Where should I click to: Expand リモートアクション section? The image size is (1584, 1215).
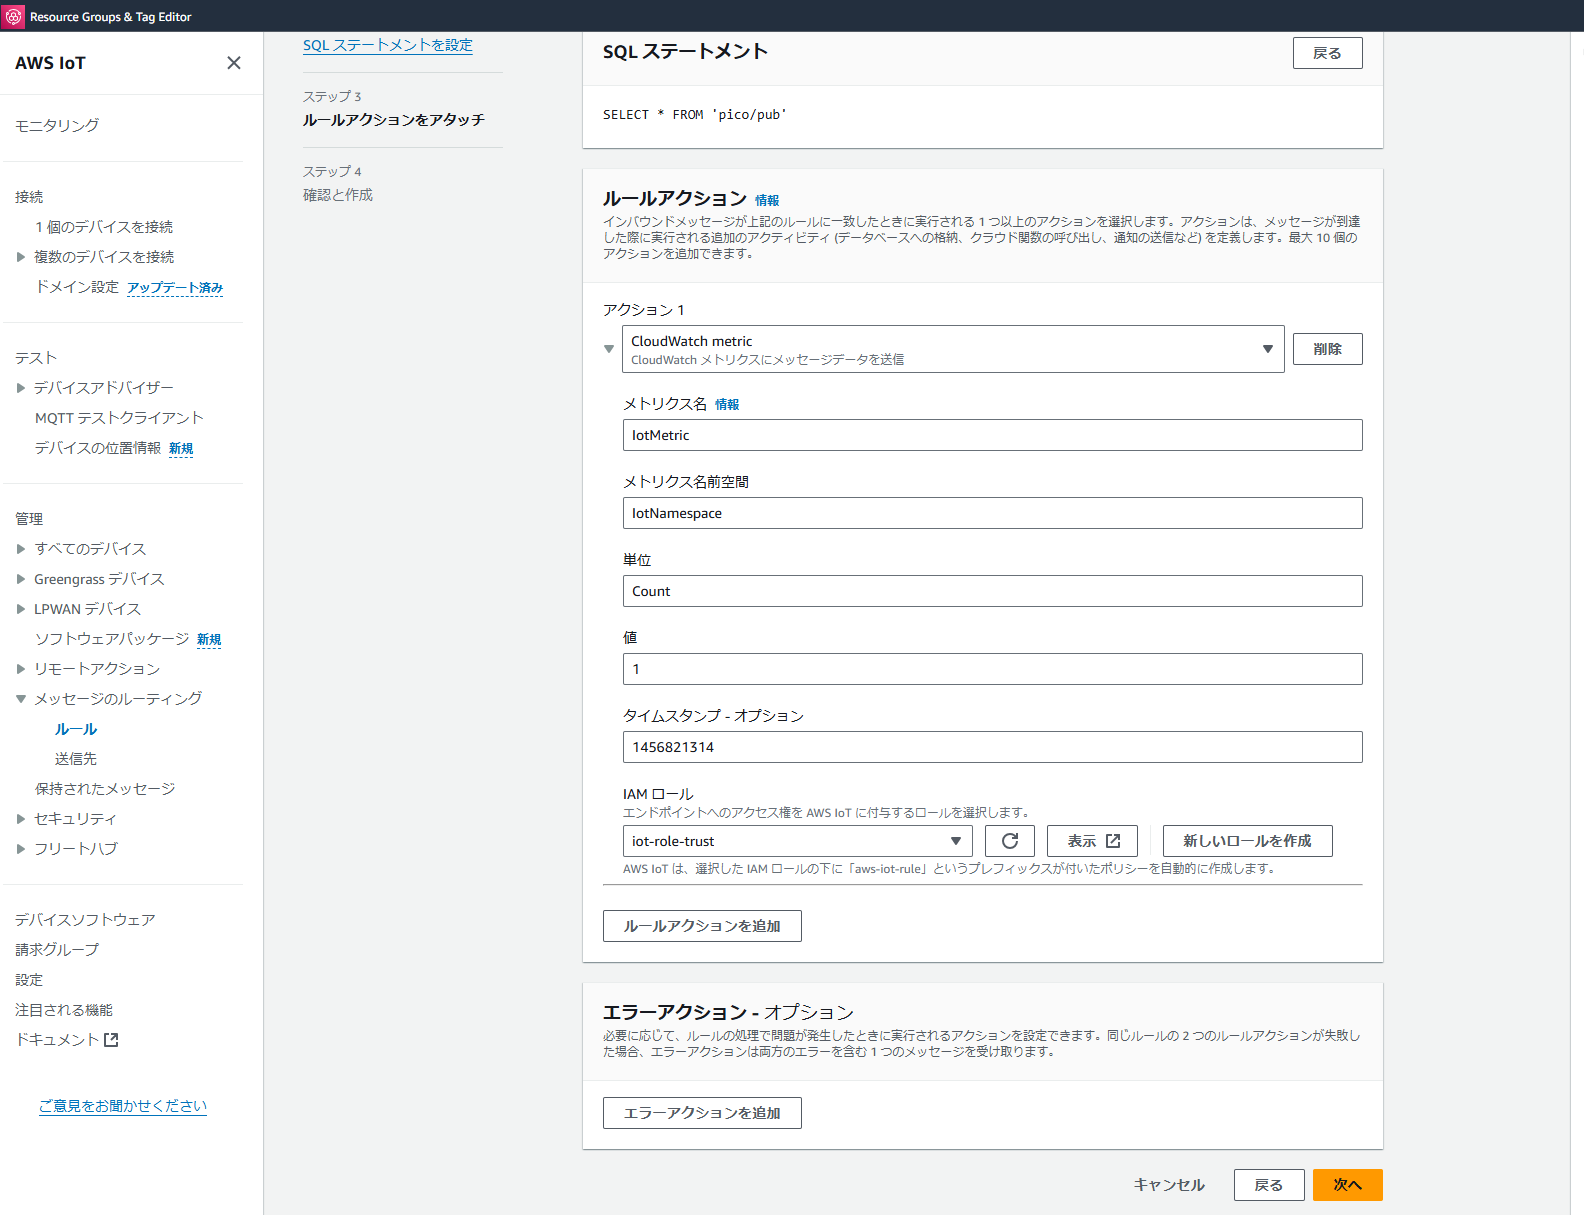point(21,669)
